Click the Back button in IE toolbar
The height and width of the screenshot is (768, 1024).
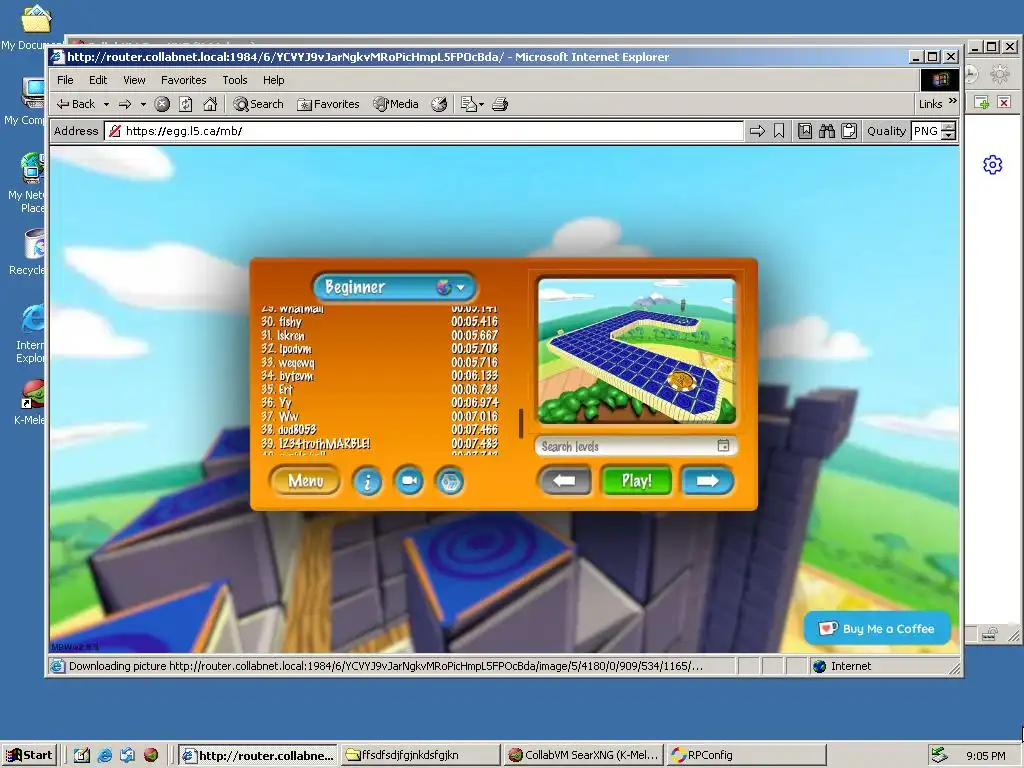click(x=76, y=104)
